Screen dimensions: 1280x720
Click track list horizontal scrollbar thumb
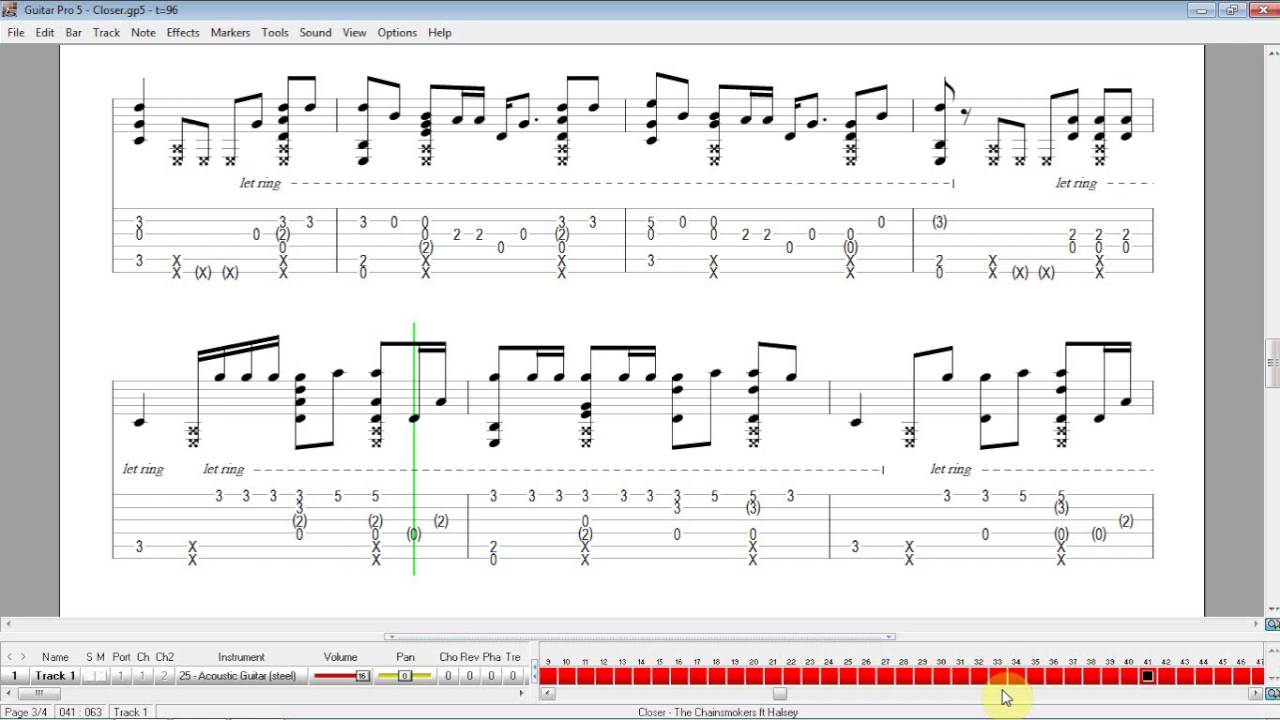click(x=39, y=694)
